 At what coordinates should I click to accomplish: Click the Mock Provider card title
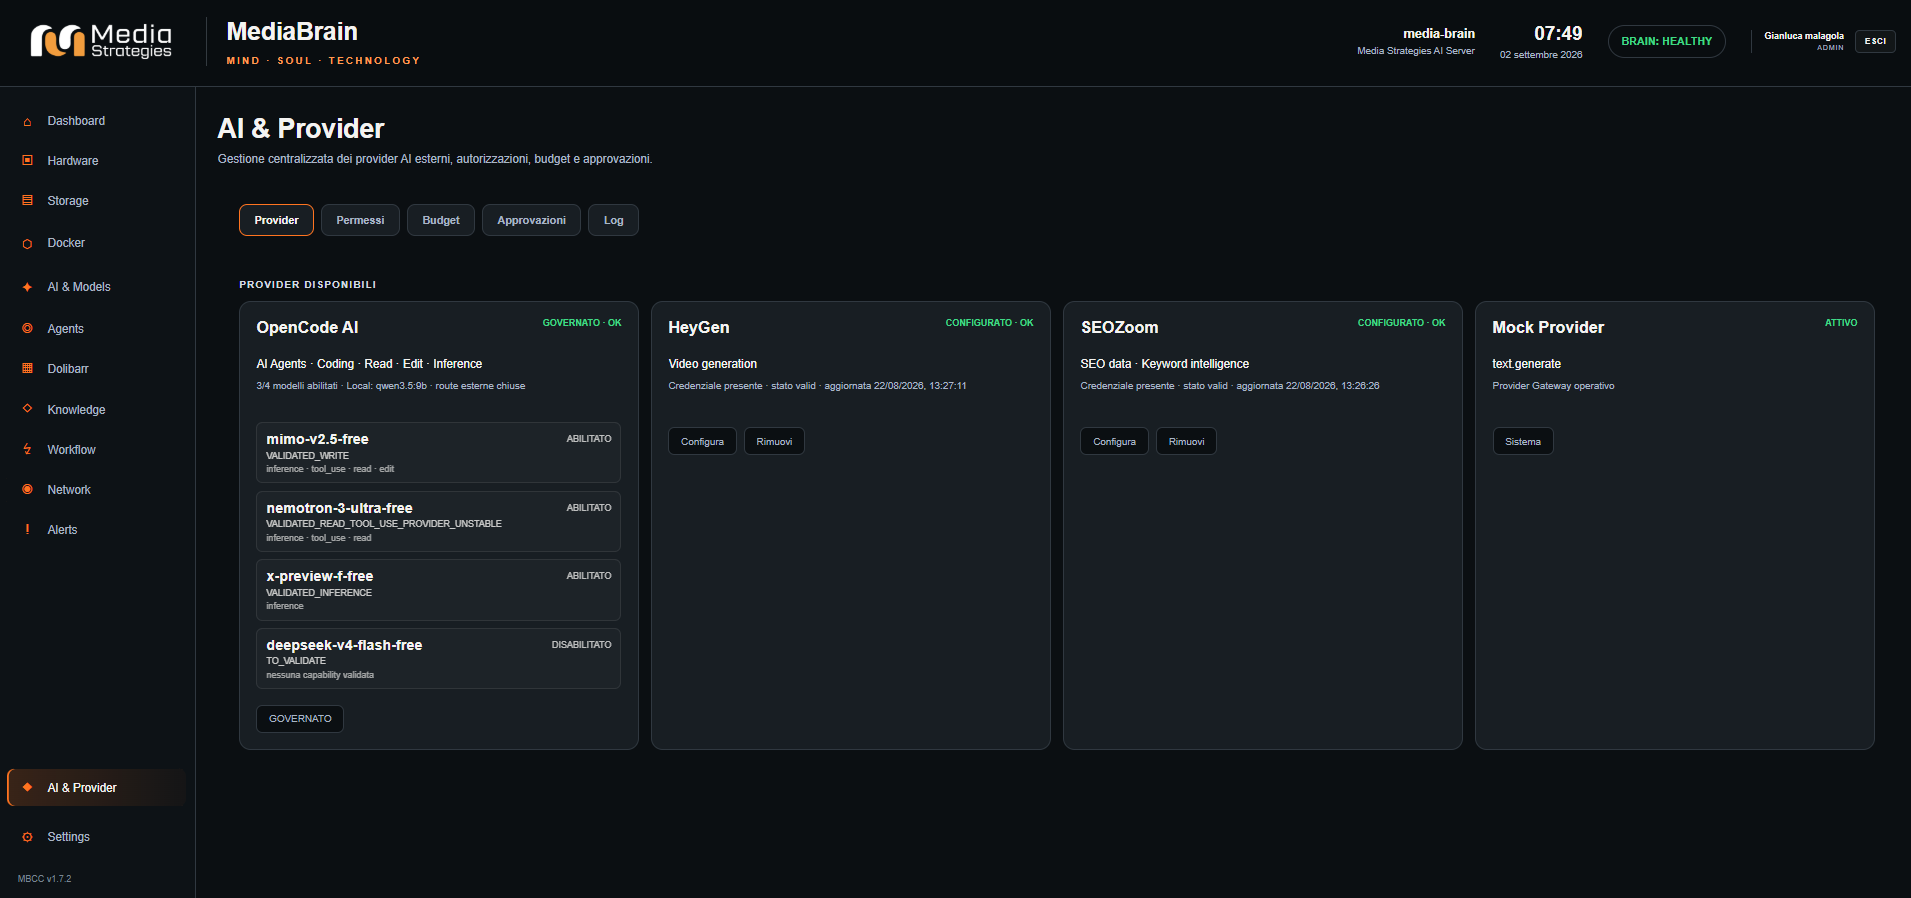tap(1548, 327)
